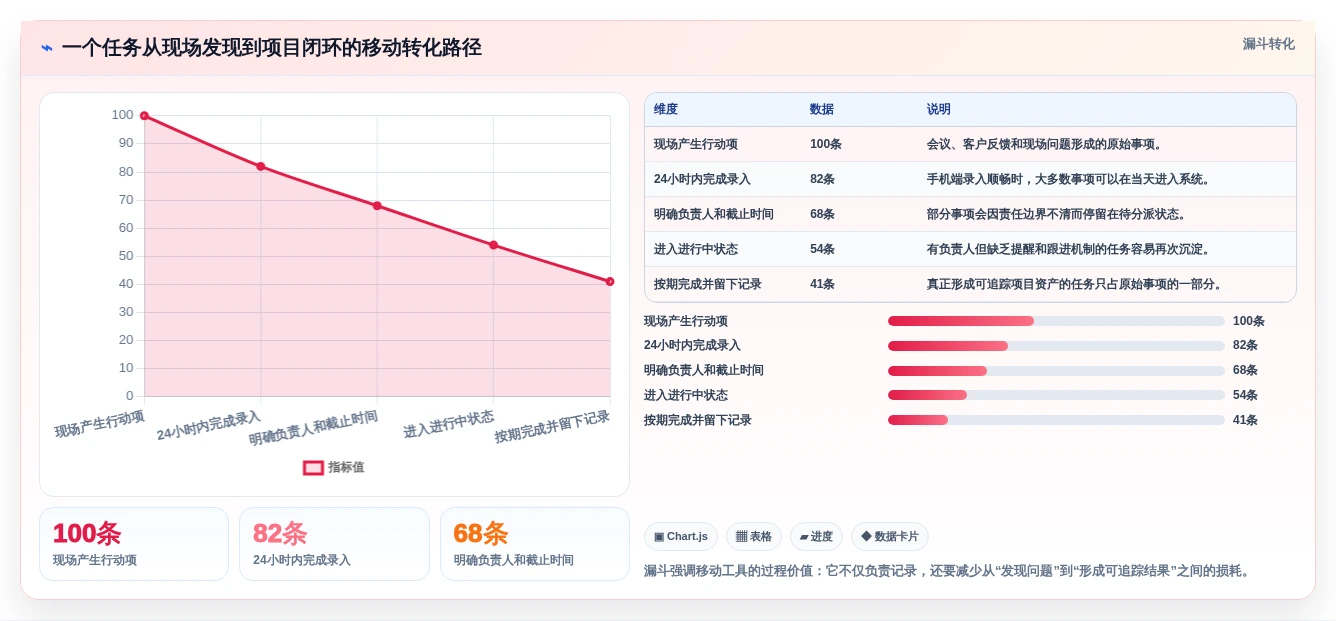
Task: Select the chart point at value 41
Action: coord(610,282)
